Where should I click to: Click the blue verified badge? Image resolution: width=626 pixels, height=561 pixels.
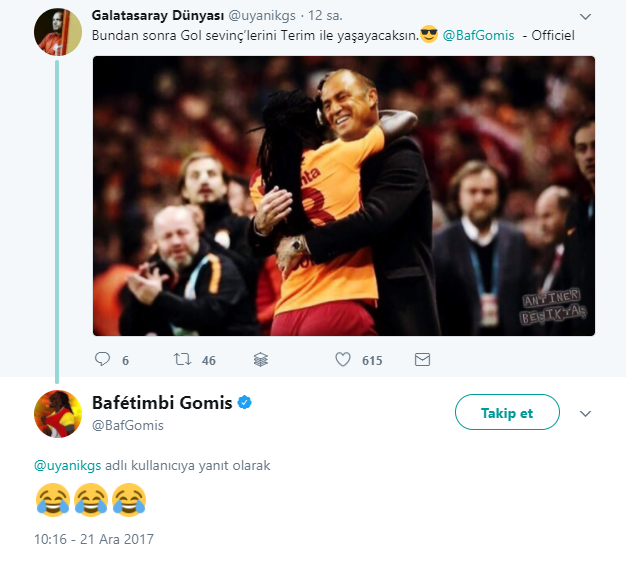[244, 403]
